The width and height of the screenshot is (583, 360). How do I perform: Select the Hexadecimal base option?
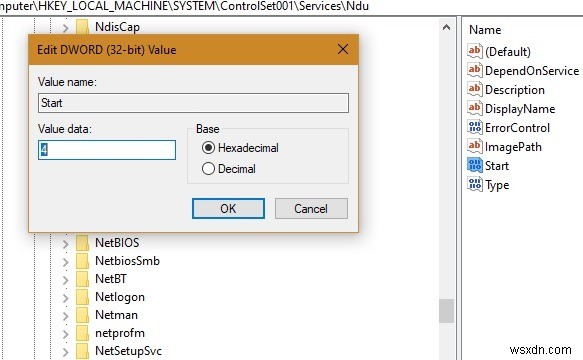208,148
